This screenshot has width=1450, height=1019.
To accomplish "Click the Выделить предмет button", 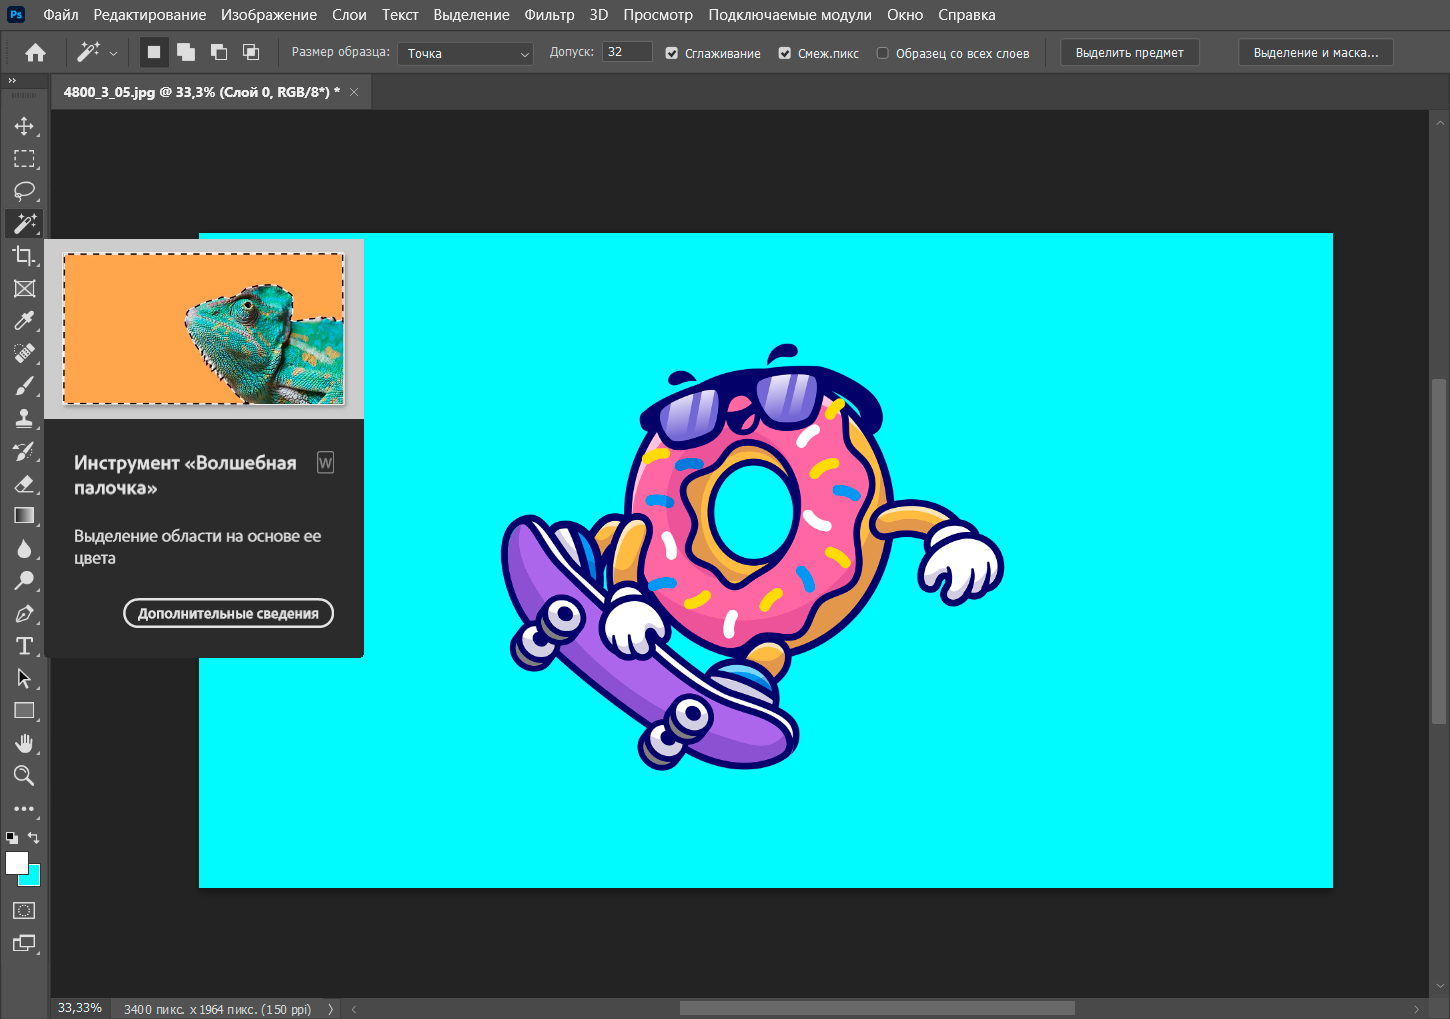I will pyautogui.click(x=1129, y=53).
